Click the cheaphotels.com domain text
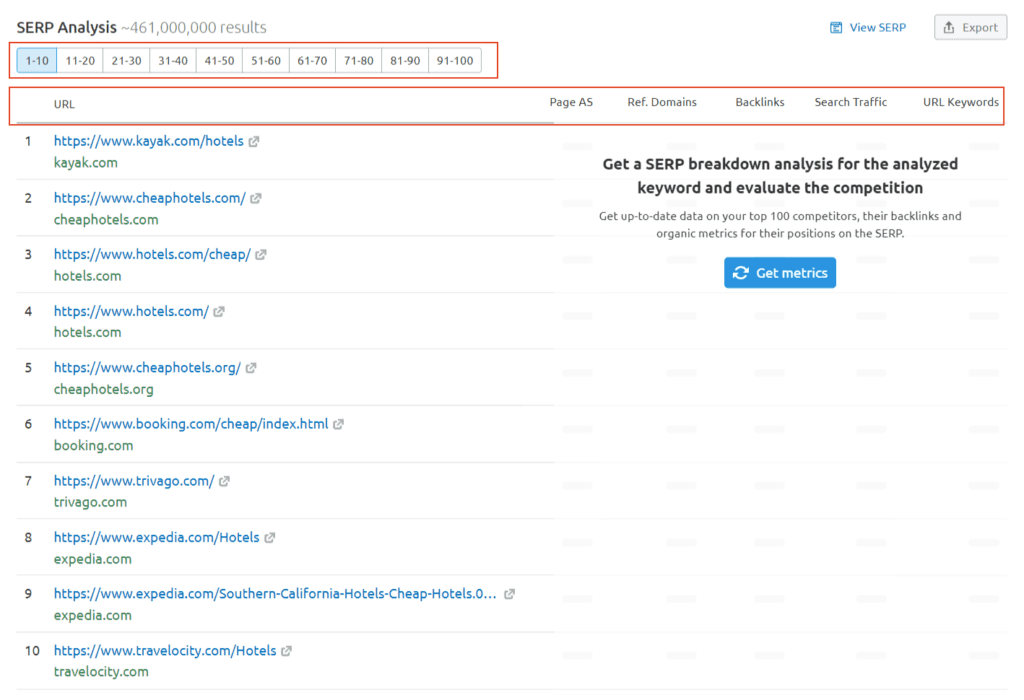This screenshot has height=700, width=1024. (x=106, y=219)
